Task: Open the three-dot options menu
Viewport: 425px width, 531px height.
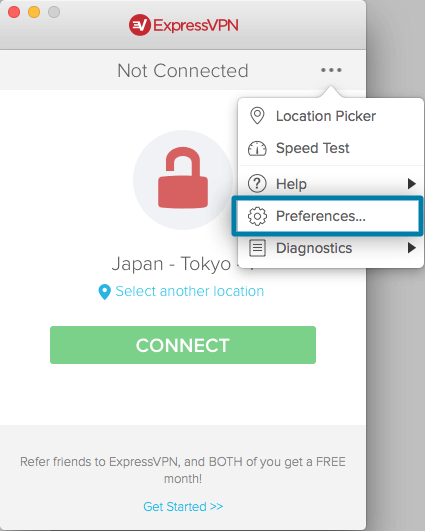Action: coord(331,70)
